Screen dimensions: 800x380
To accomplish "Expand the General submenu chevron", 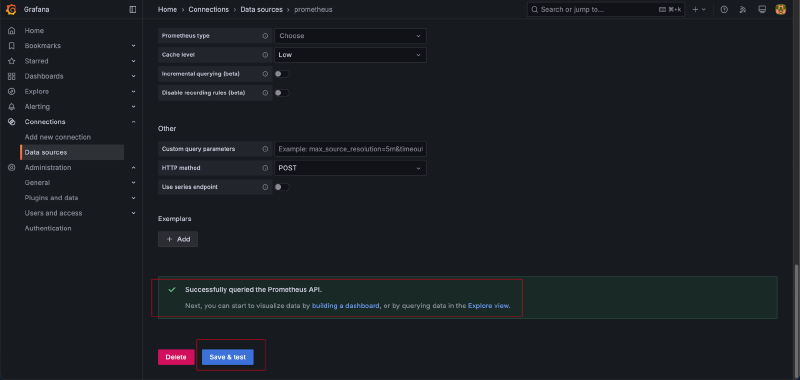I will pyautogui.click(x=133, y=183).
